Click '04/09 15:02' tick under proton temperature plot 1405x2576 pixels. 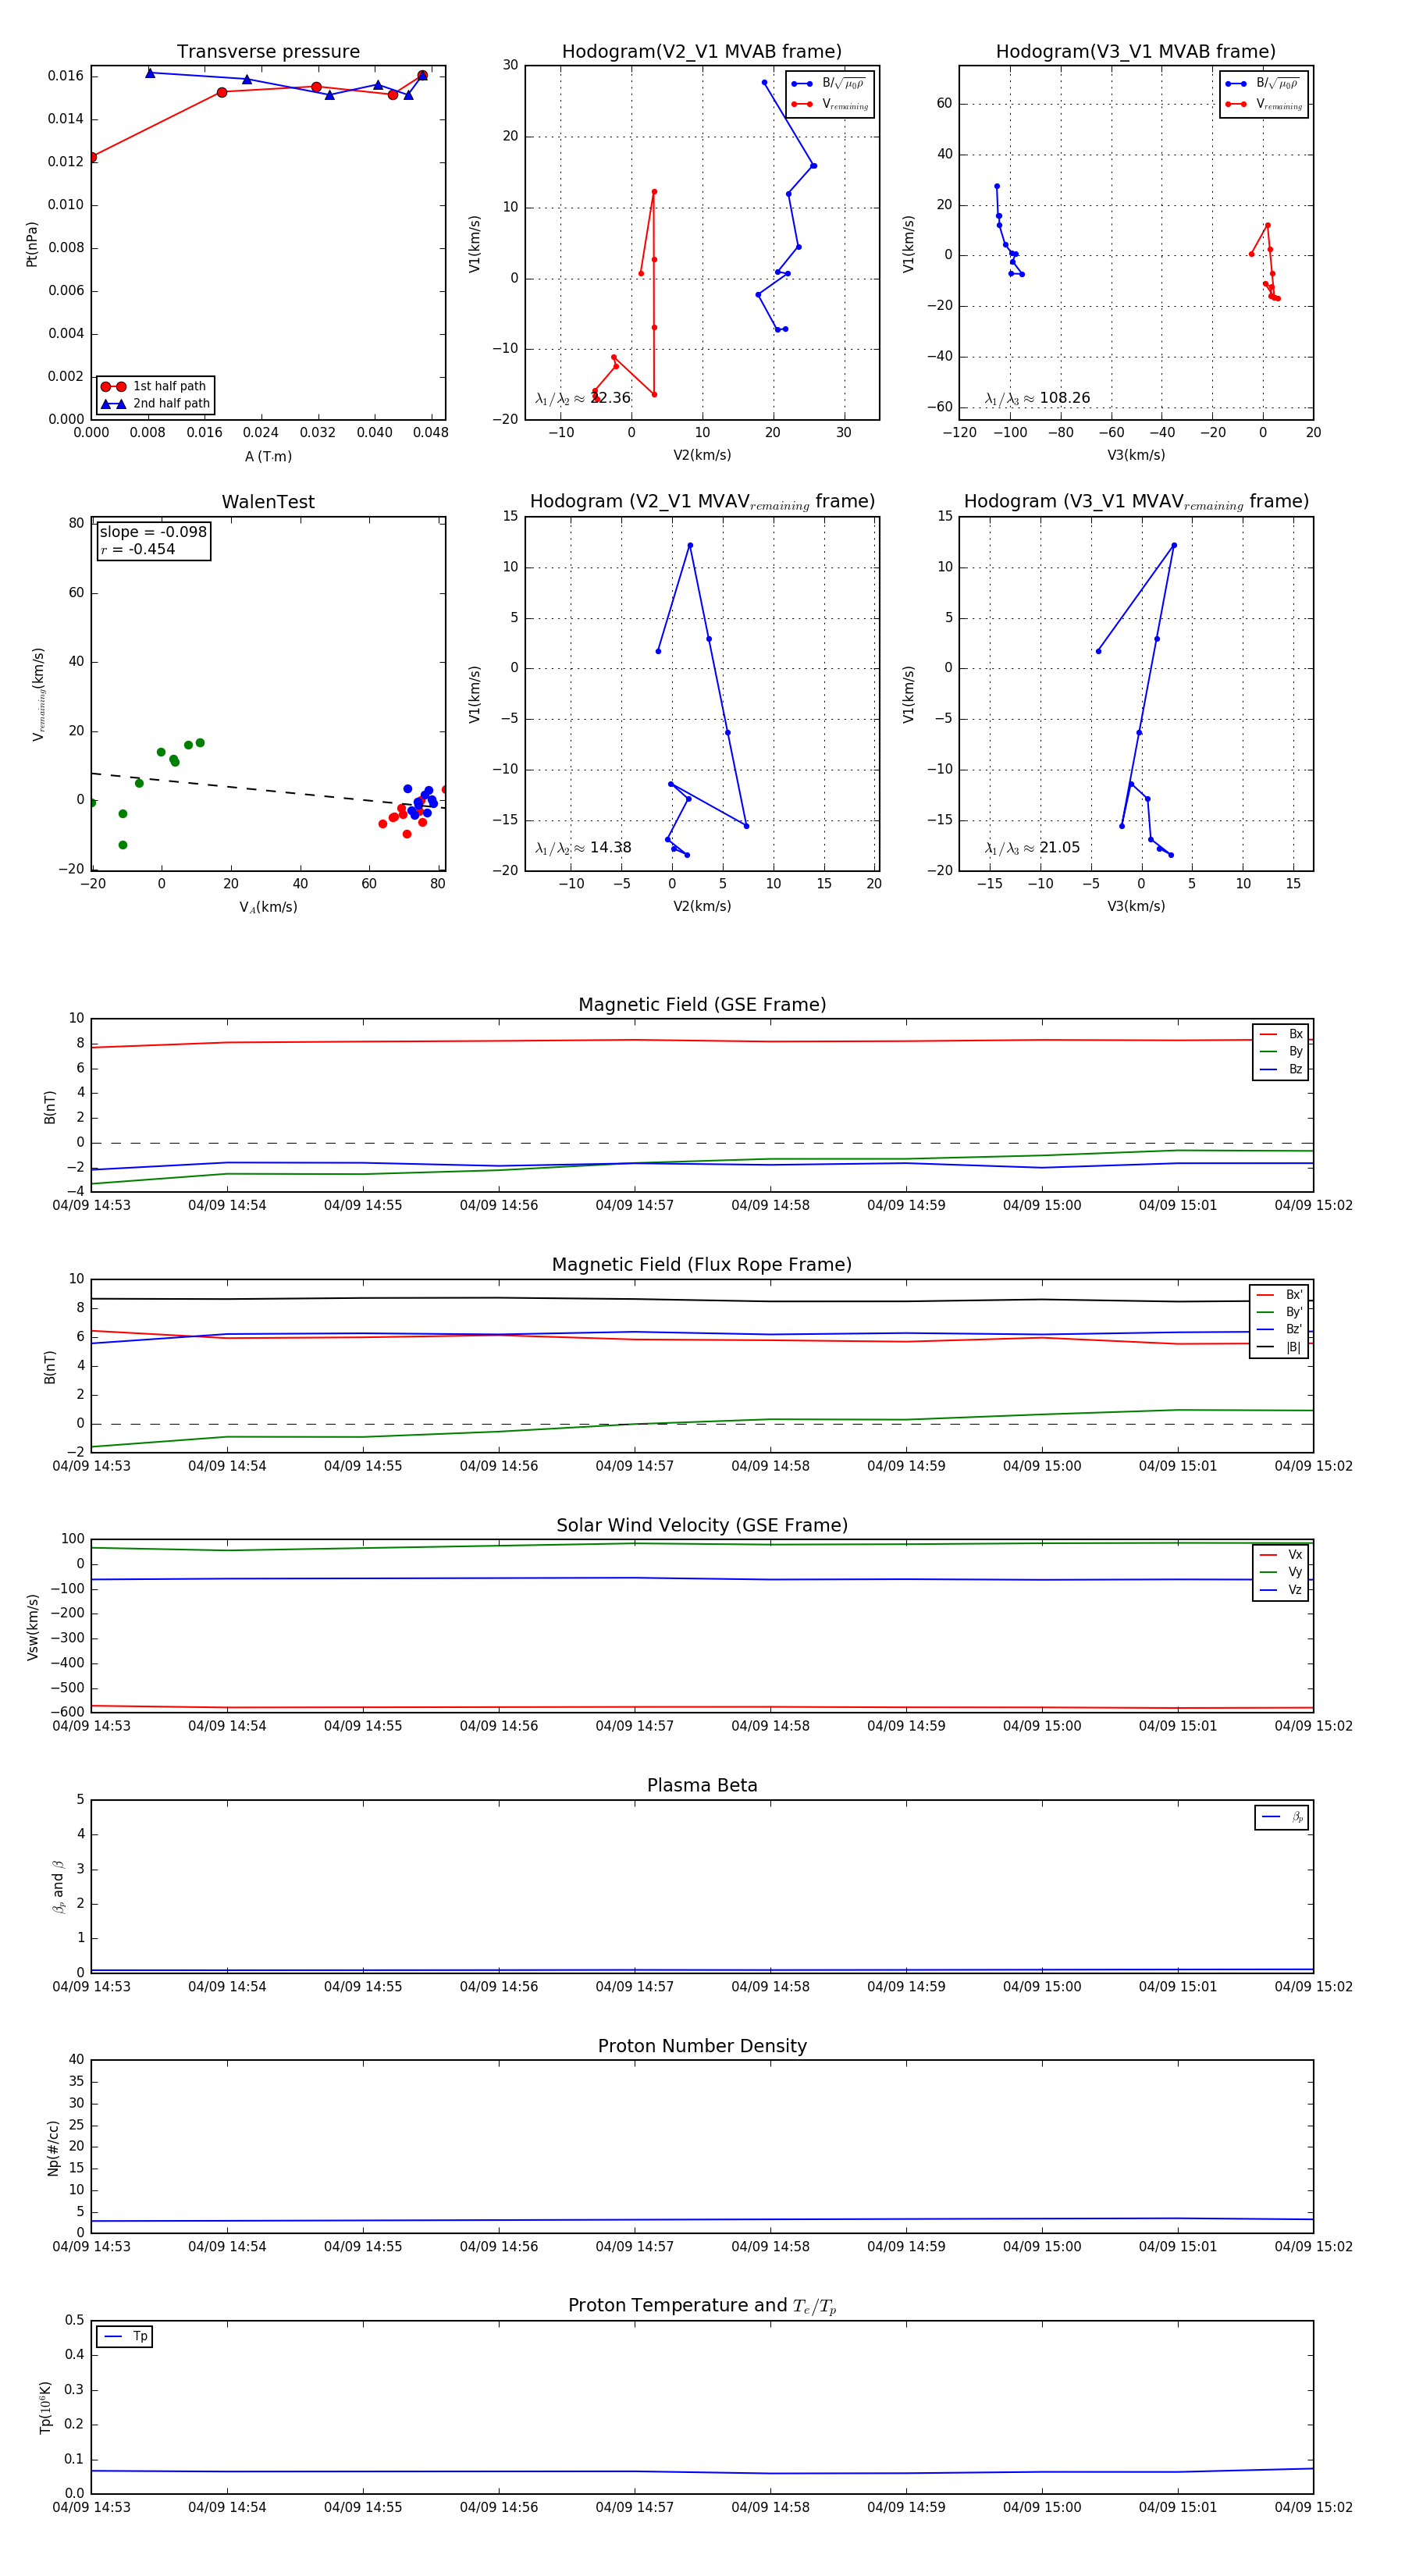[1313, 2507]
